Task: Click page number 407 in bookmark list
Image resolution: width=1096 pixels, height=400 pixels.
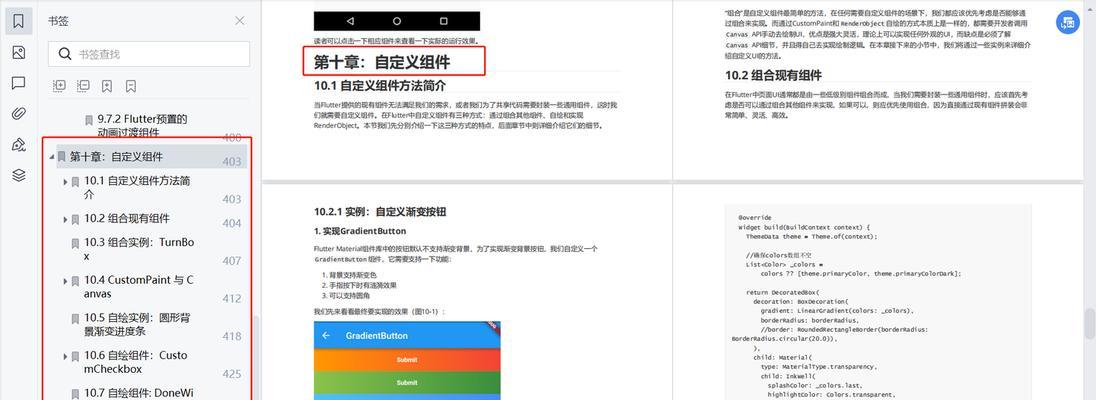Action: [232, 261]
